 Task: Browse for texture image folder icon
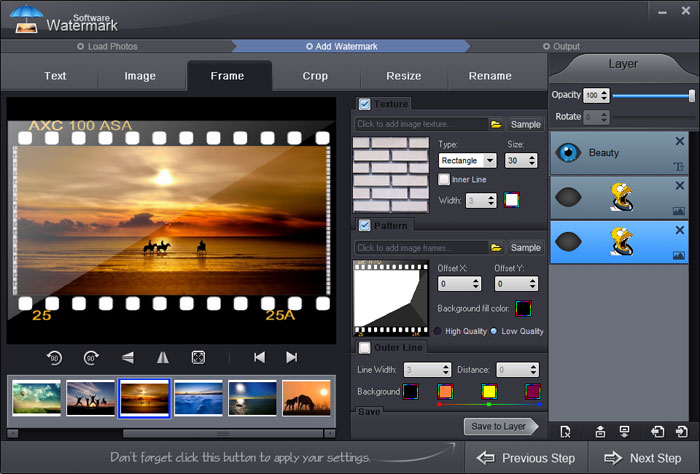[496, 124]
